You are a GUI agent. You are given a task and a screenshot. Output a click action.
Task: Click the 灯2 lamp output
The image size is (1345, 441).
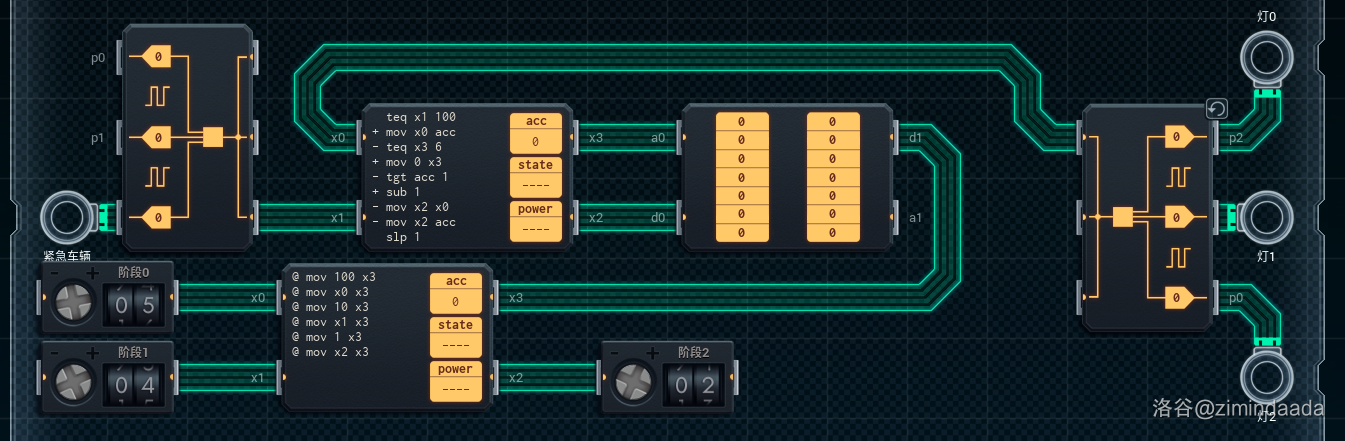coord(1265,376)
